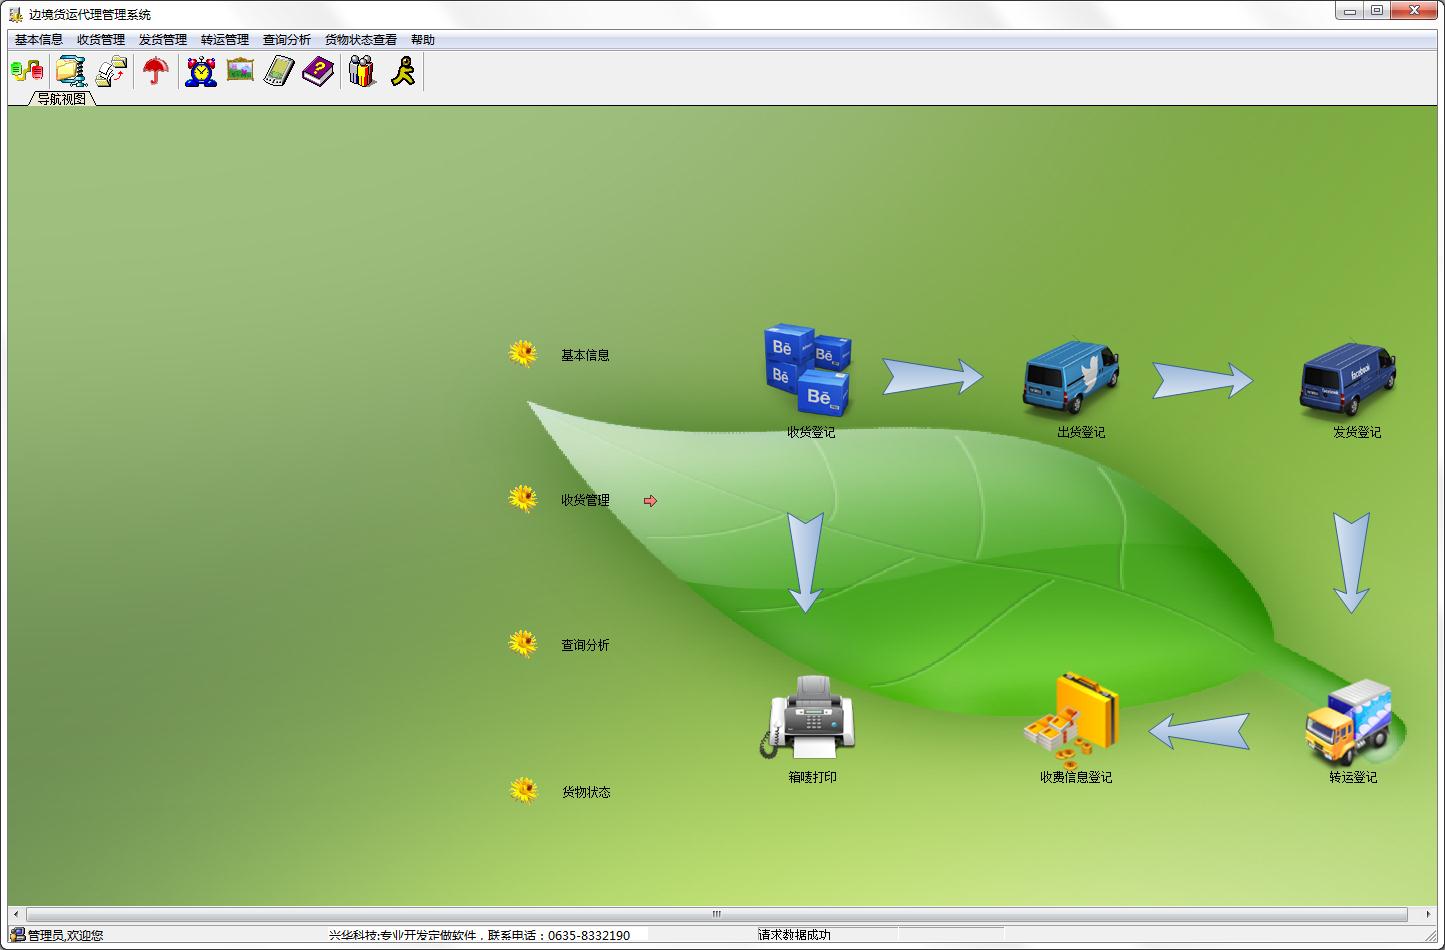The width and height of the screenshot is (1445, 950).
Task: Select 货物状态 in navigation list
Action: click(x=586, y=792)
